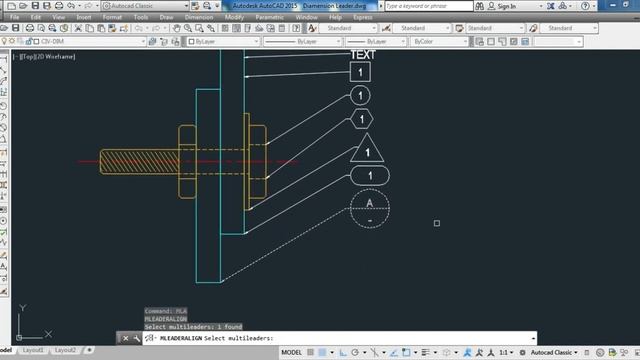This screenshot has height=360, width=640.
Task: Click the Help question mark toolbar icon
Action: [x=296, y=28]
